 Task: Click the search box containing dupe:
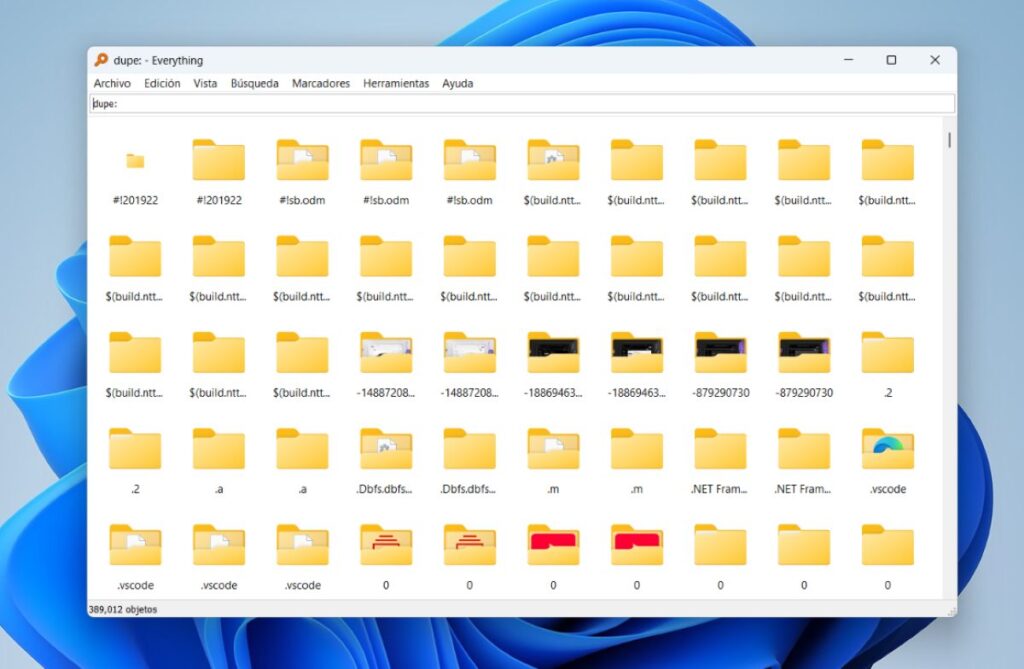tap(522, 104)
